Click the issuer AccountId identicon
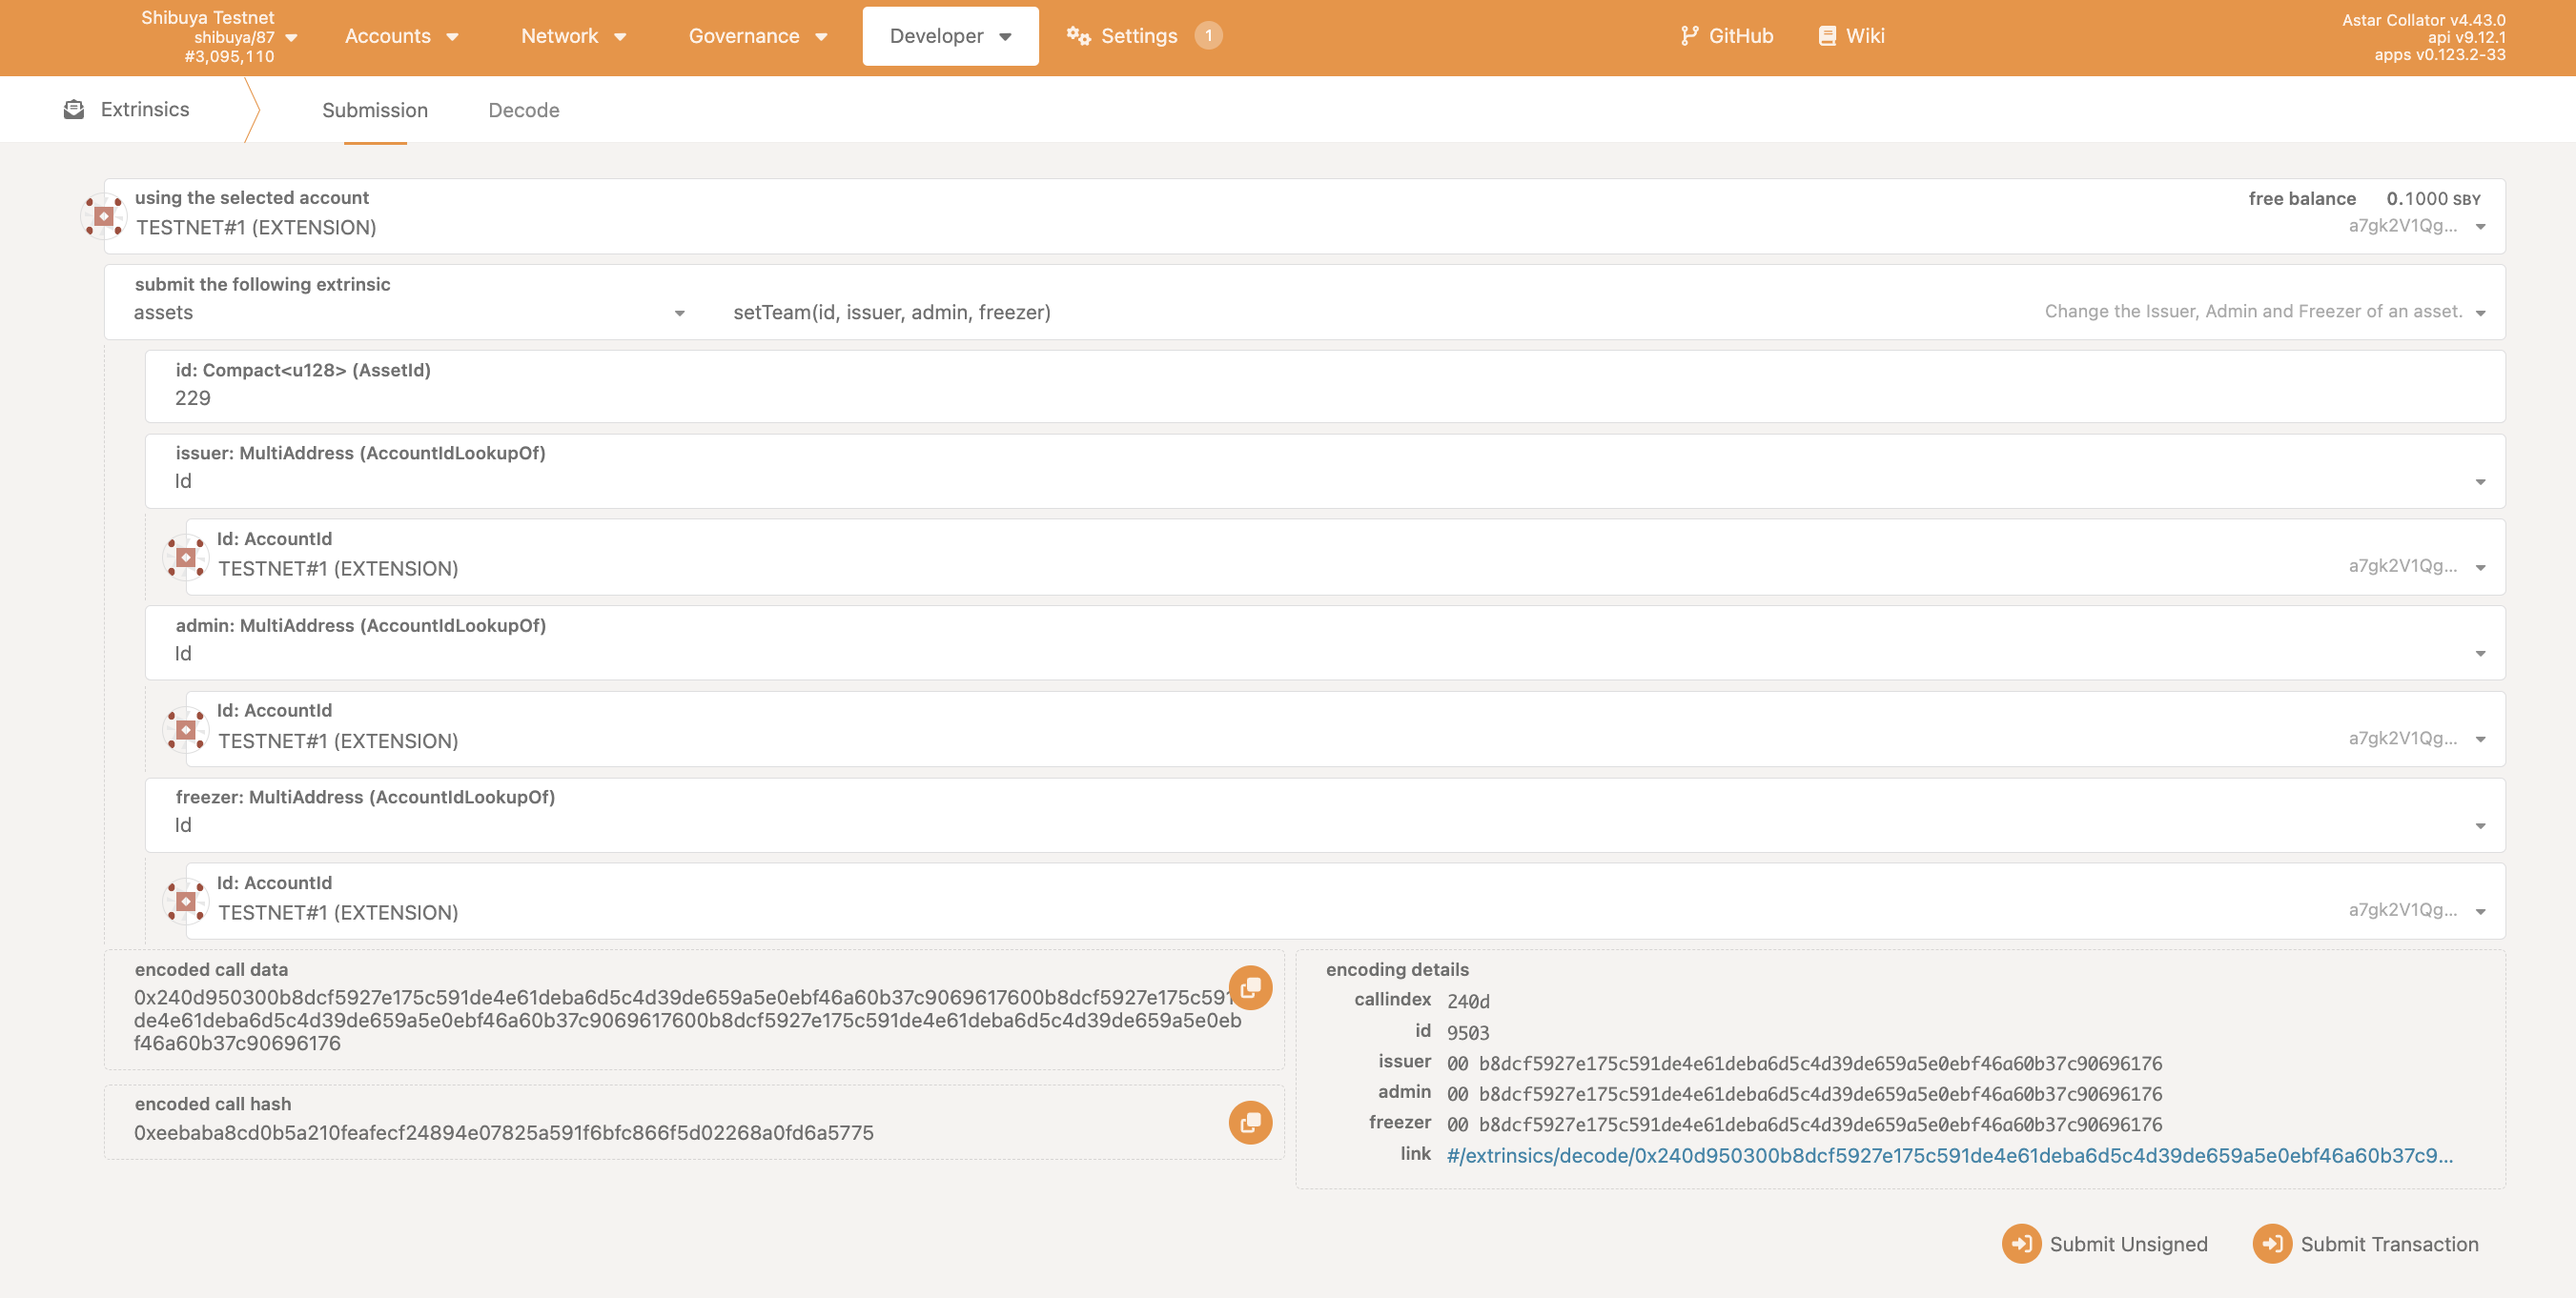2576x1298 pixels. (186, 557)
